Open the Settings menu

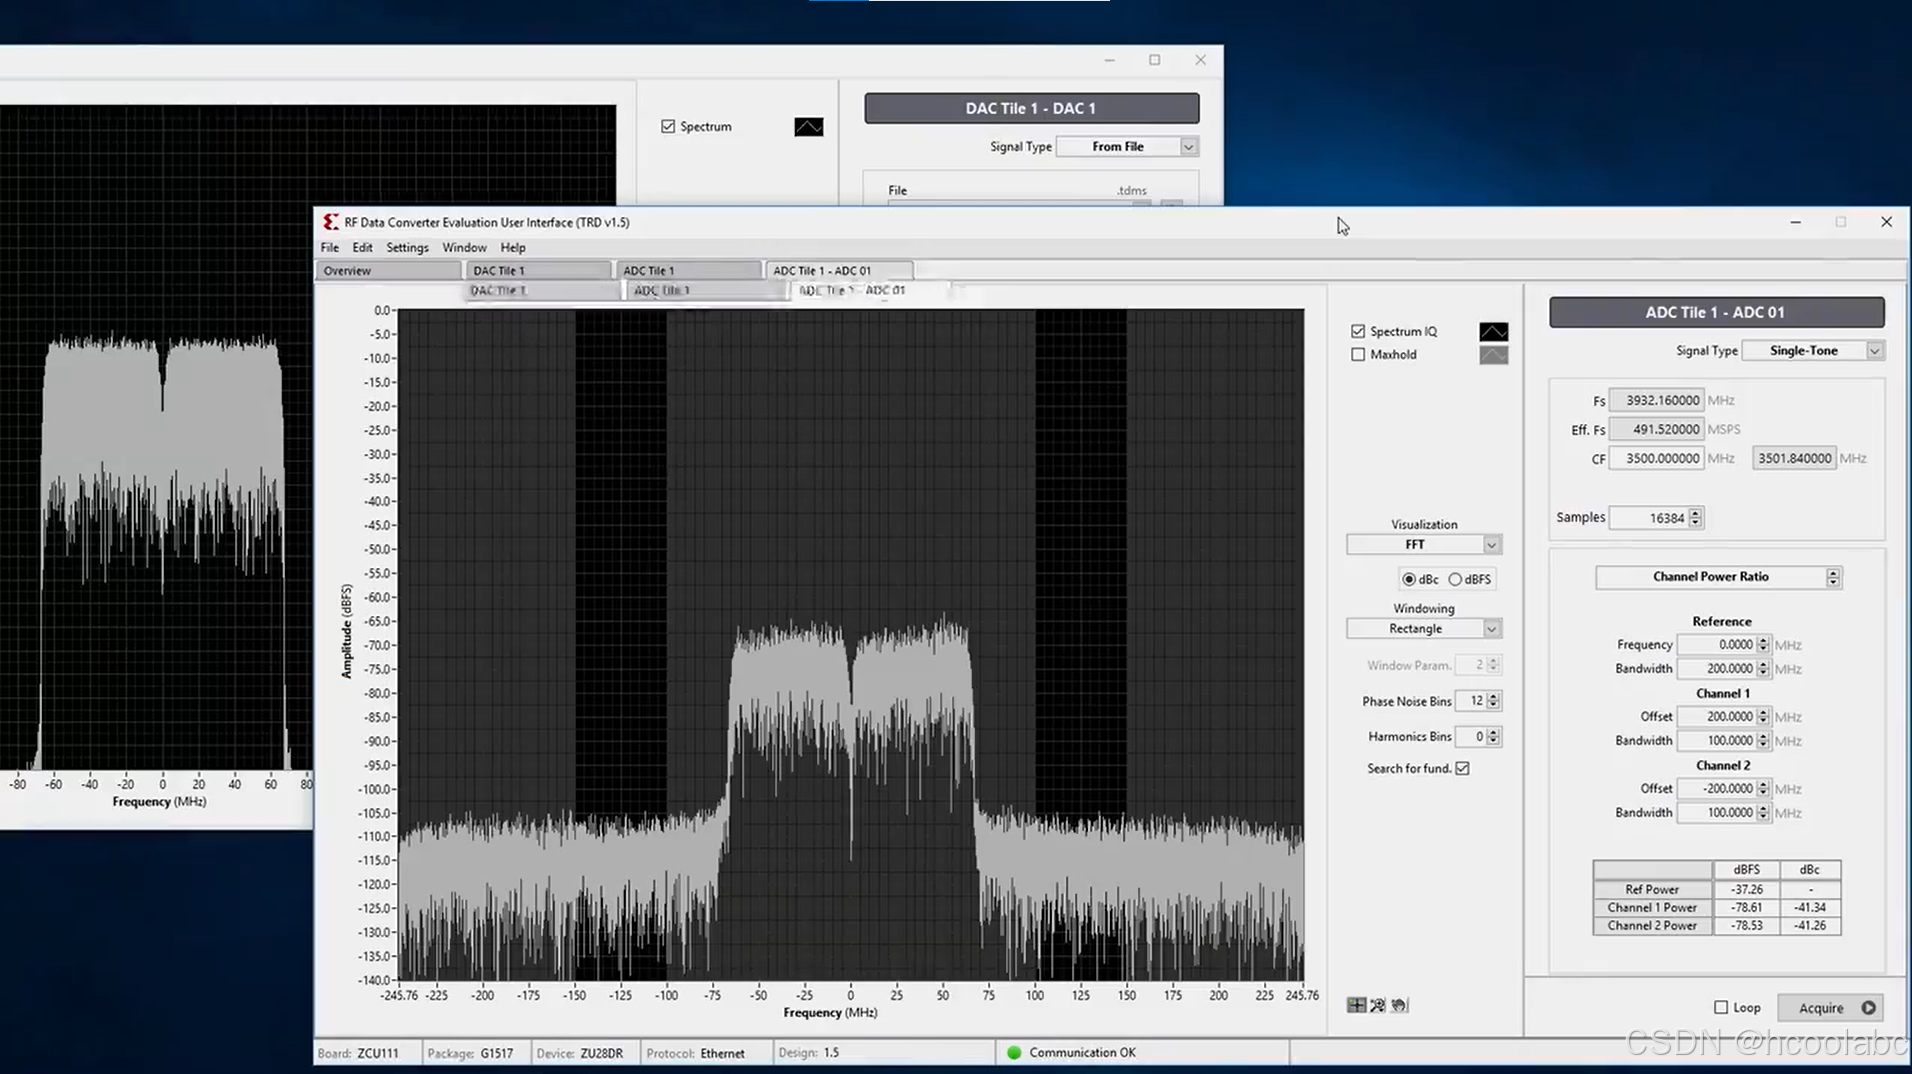[407, 247]
